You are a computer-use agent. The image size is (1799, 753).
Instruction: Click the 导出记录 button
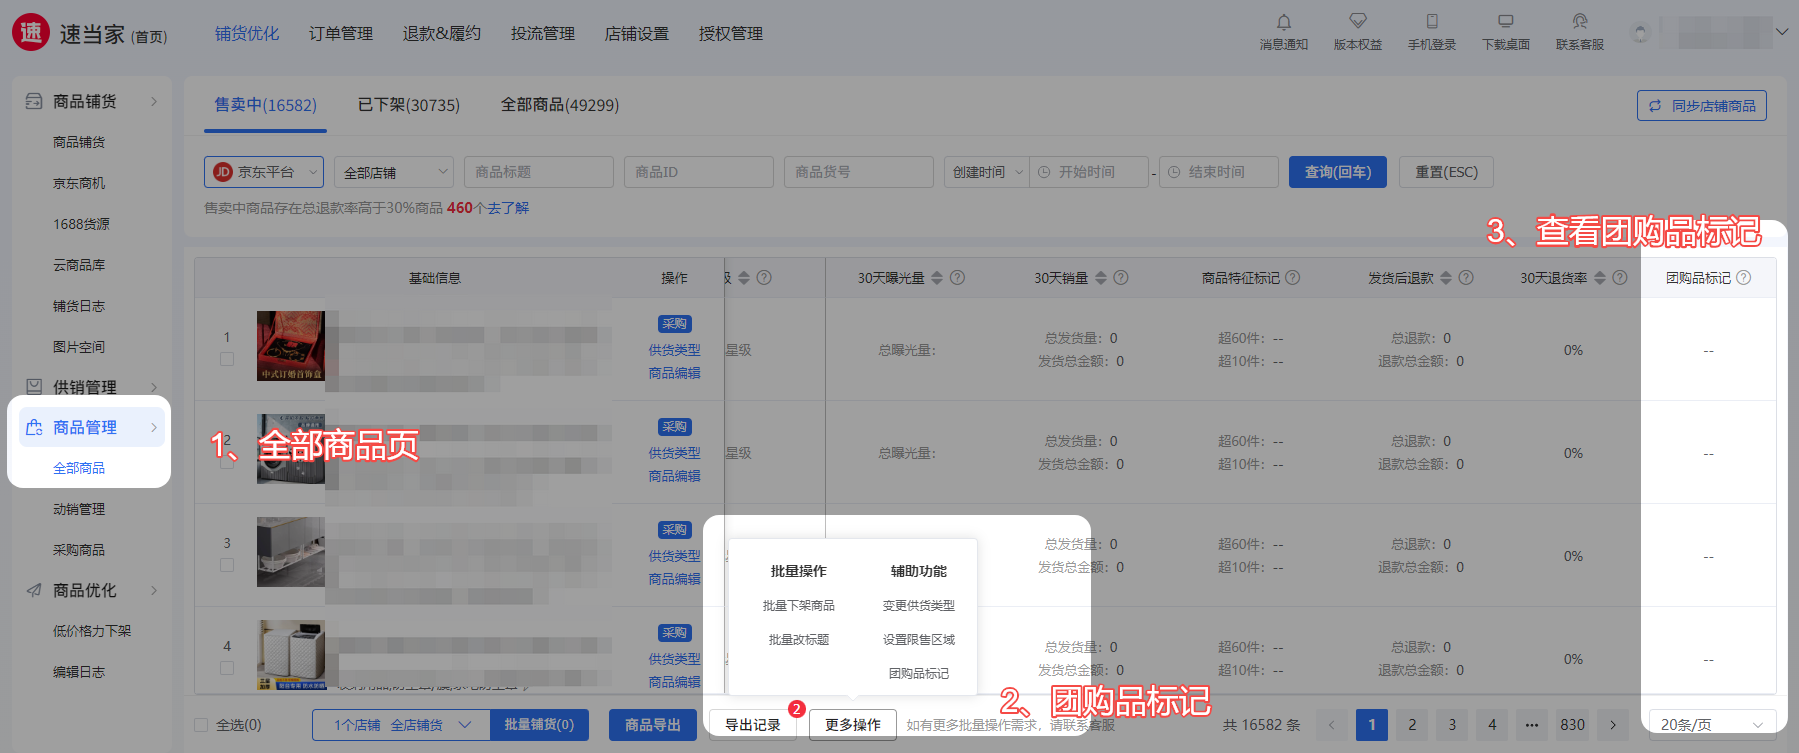point(753,725)
